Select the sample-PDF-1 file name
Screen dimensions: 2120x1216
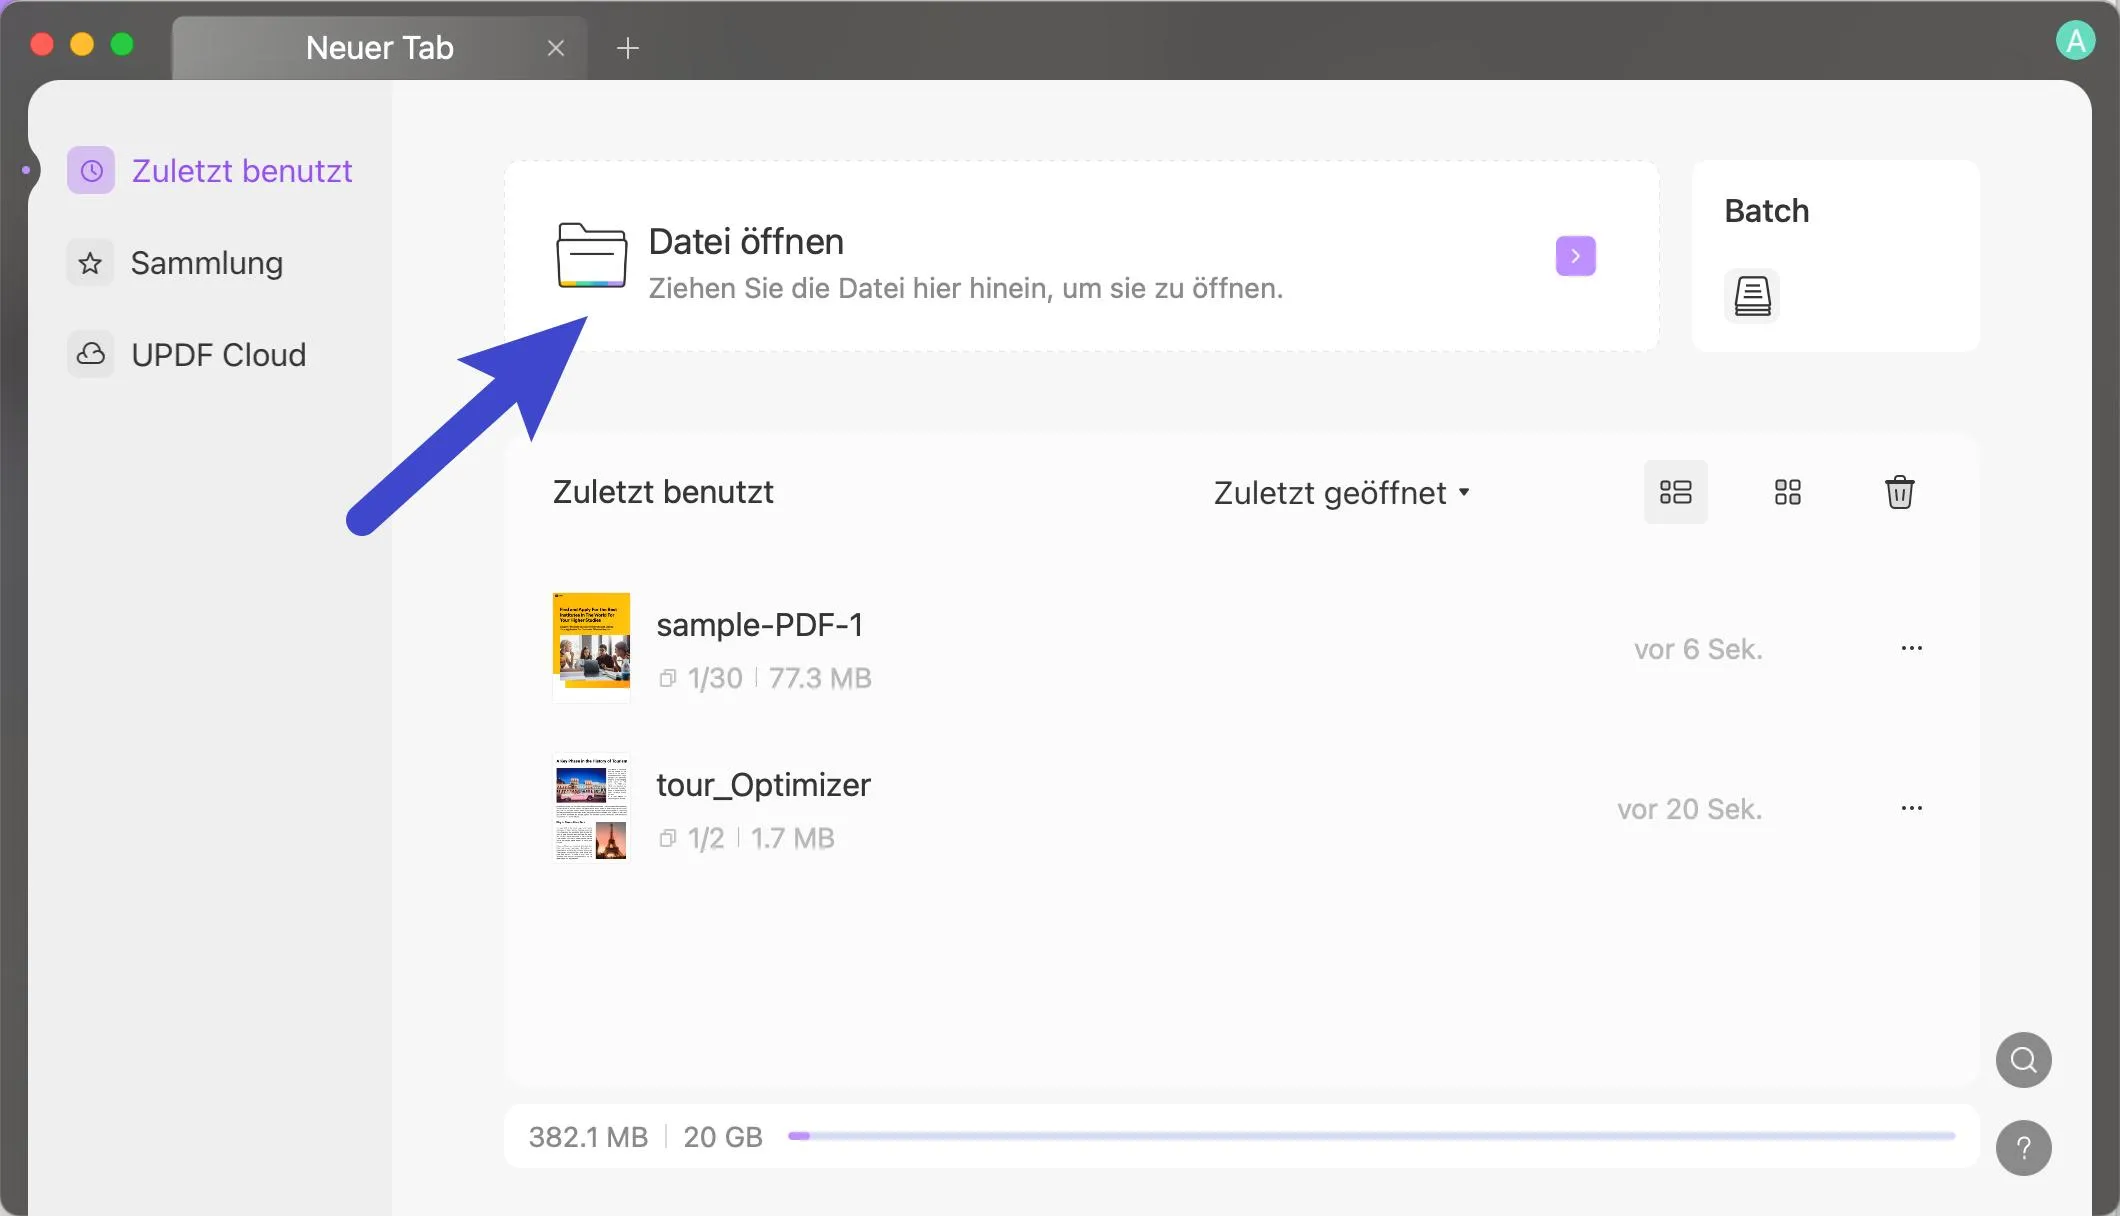(x=760, y=624)
